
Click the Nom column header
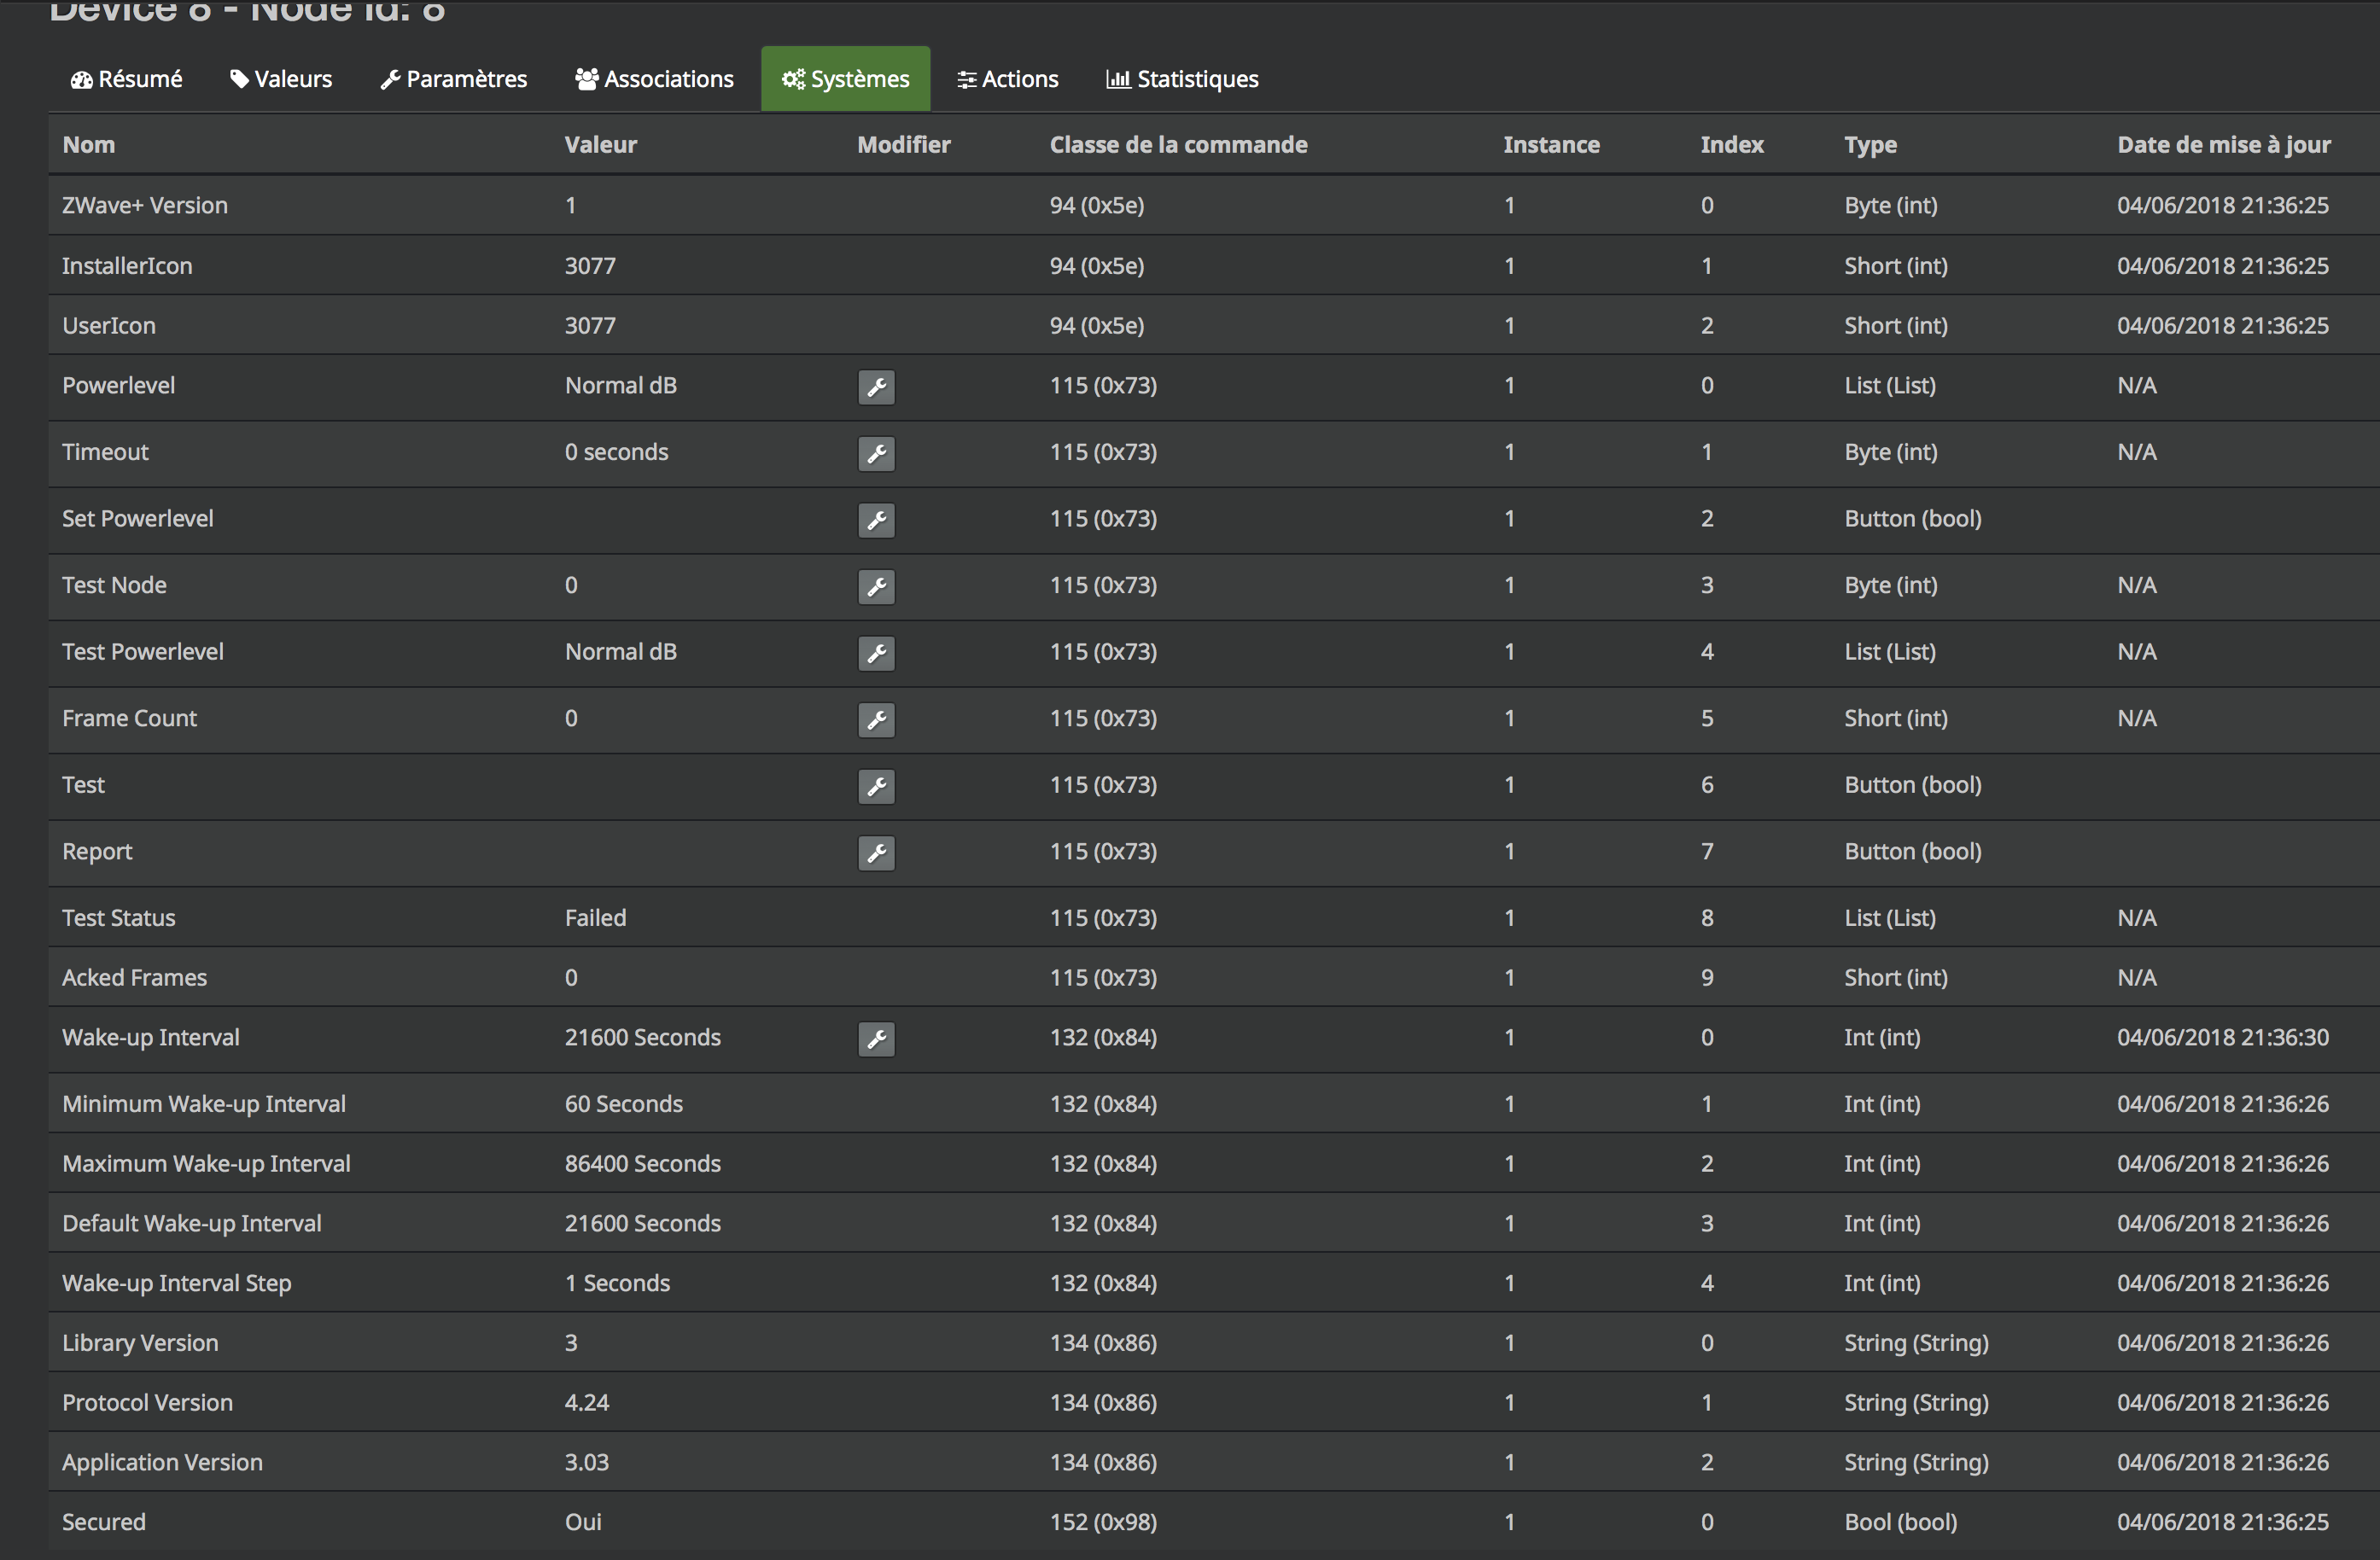(x=89, y=145)
